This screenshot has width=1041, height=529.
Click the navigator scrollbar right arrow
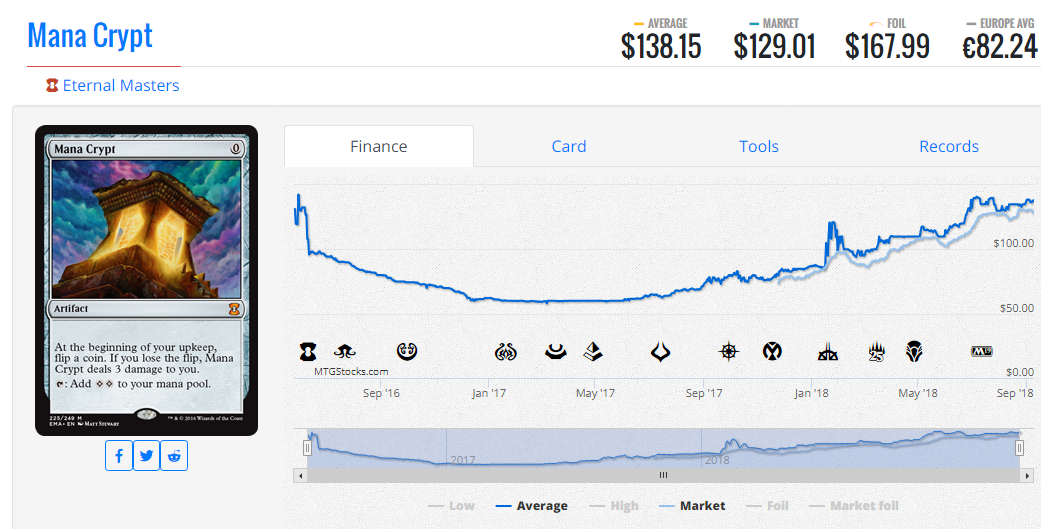[x=1028, y=475]
